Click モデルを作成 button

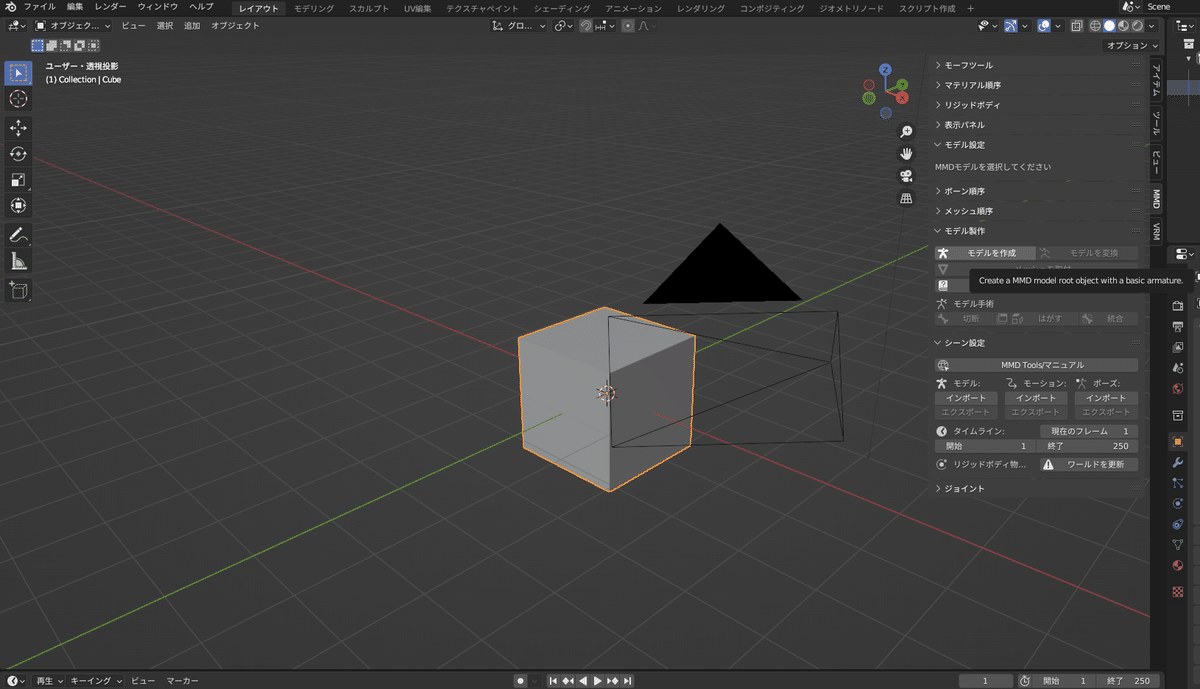pyautogui.click(x=985, y=254)
